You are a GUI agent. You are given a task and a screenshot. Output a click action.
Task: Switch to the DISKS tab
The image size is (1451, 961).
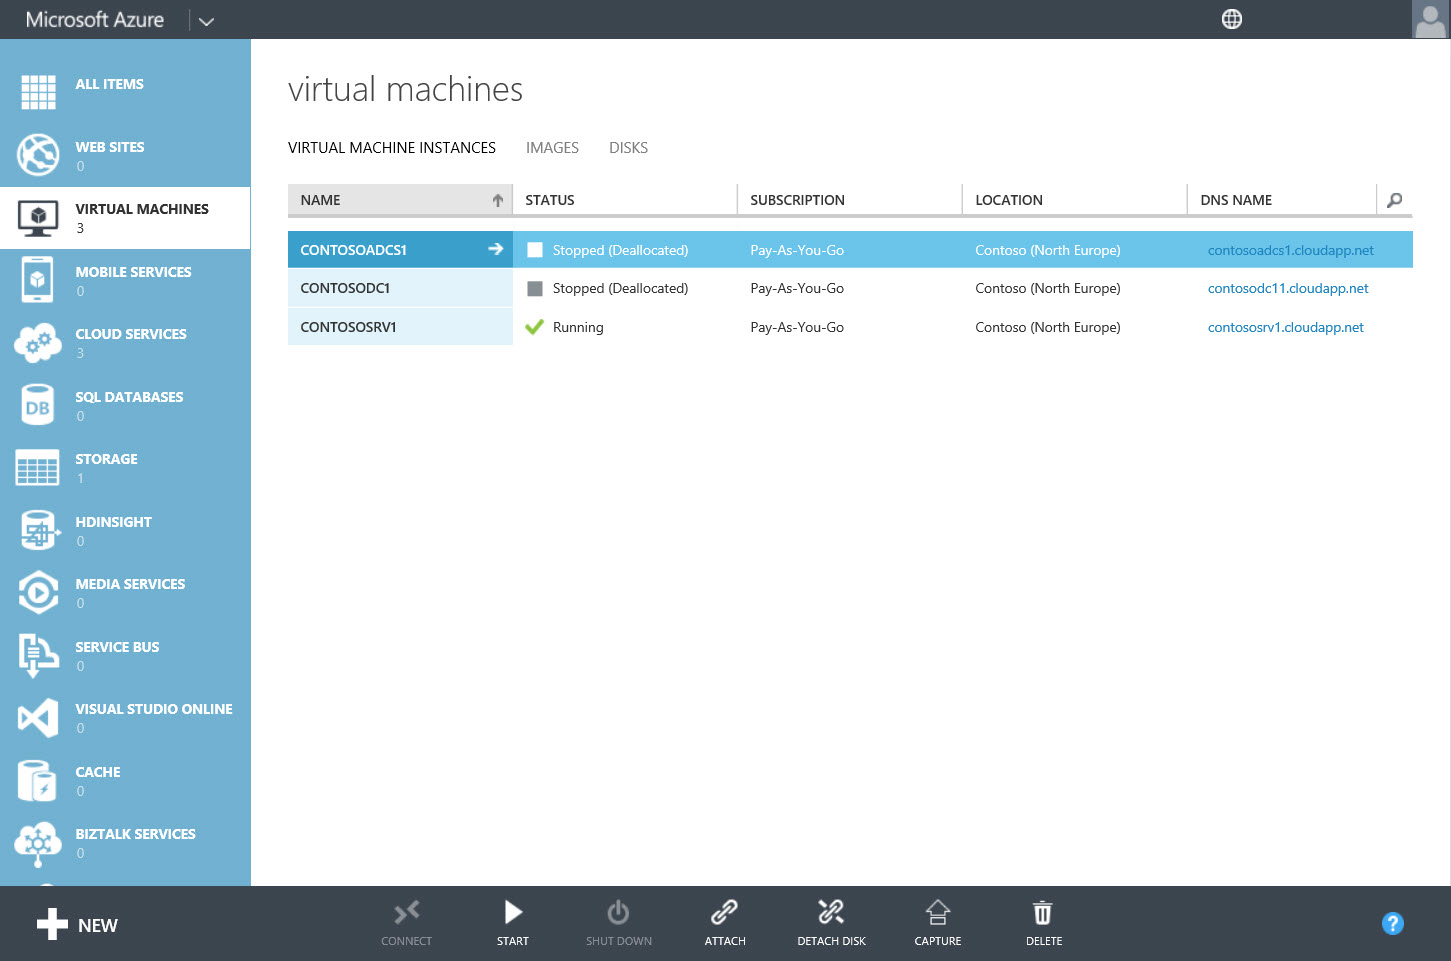click(628, 148)
